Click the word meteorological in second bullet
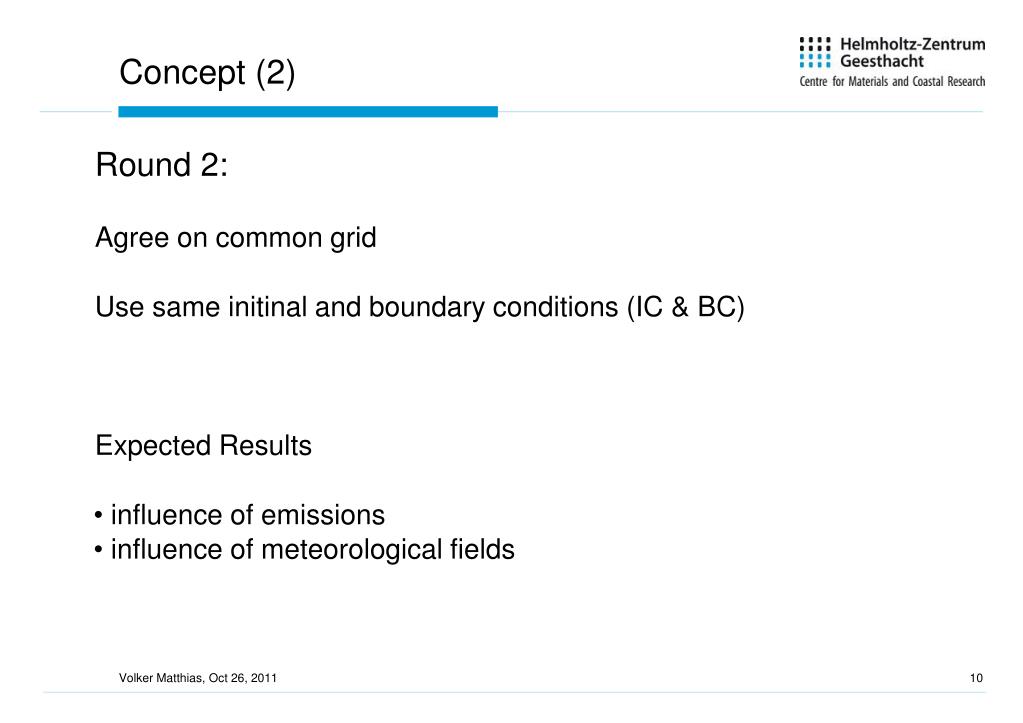Viewport: 1023px width, 723px height. click(352, 550)
